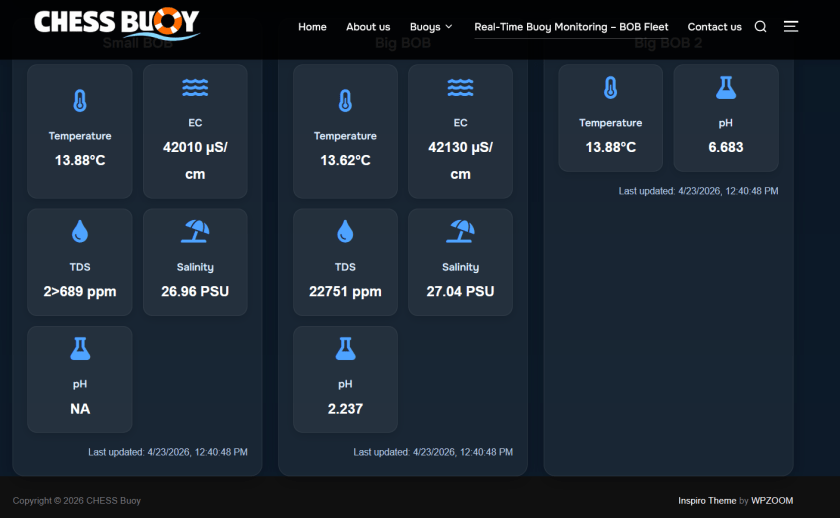Click the Inspiro Theme footer link
The image size is (840, 518).
point(706,500)
